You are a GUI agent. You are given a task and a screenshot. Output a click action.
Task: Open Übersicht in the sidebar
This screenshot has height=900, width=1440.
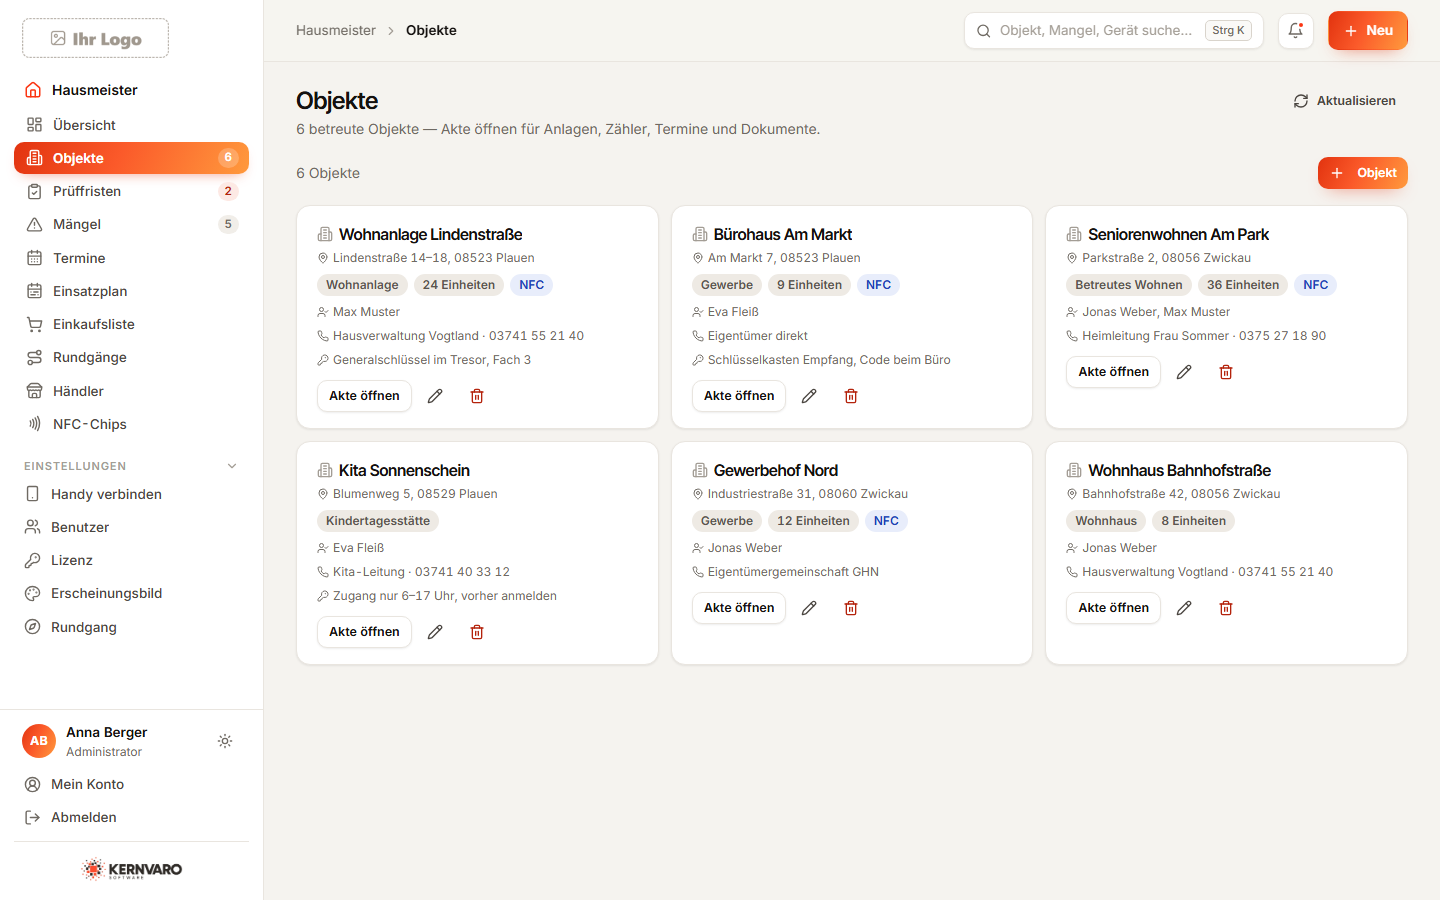131,125
